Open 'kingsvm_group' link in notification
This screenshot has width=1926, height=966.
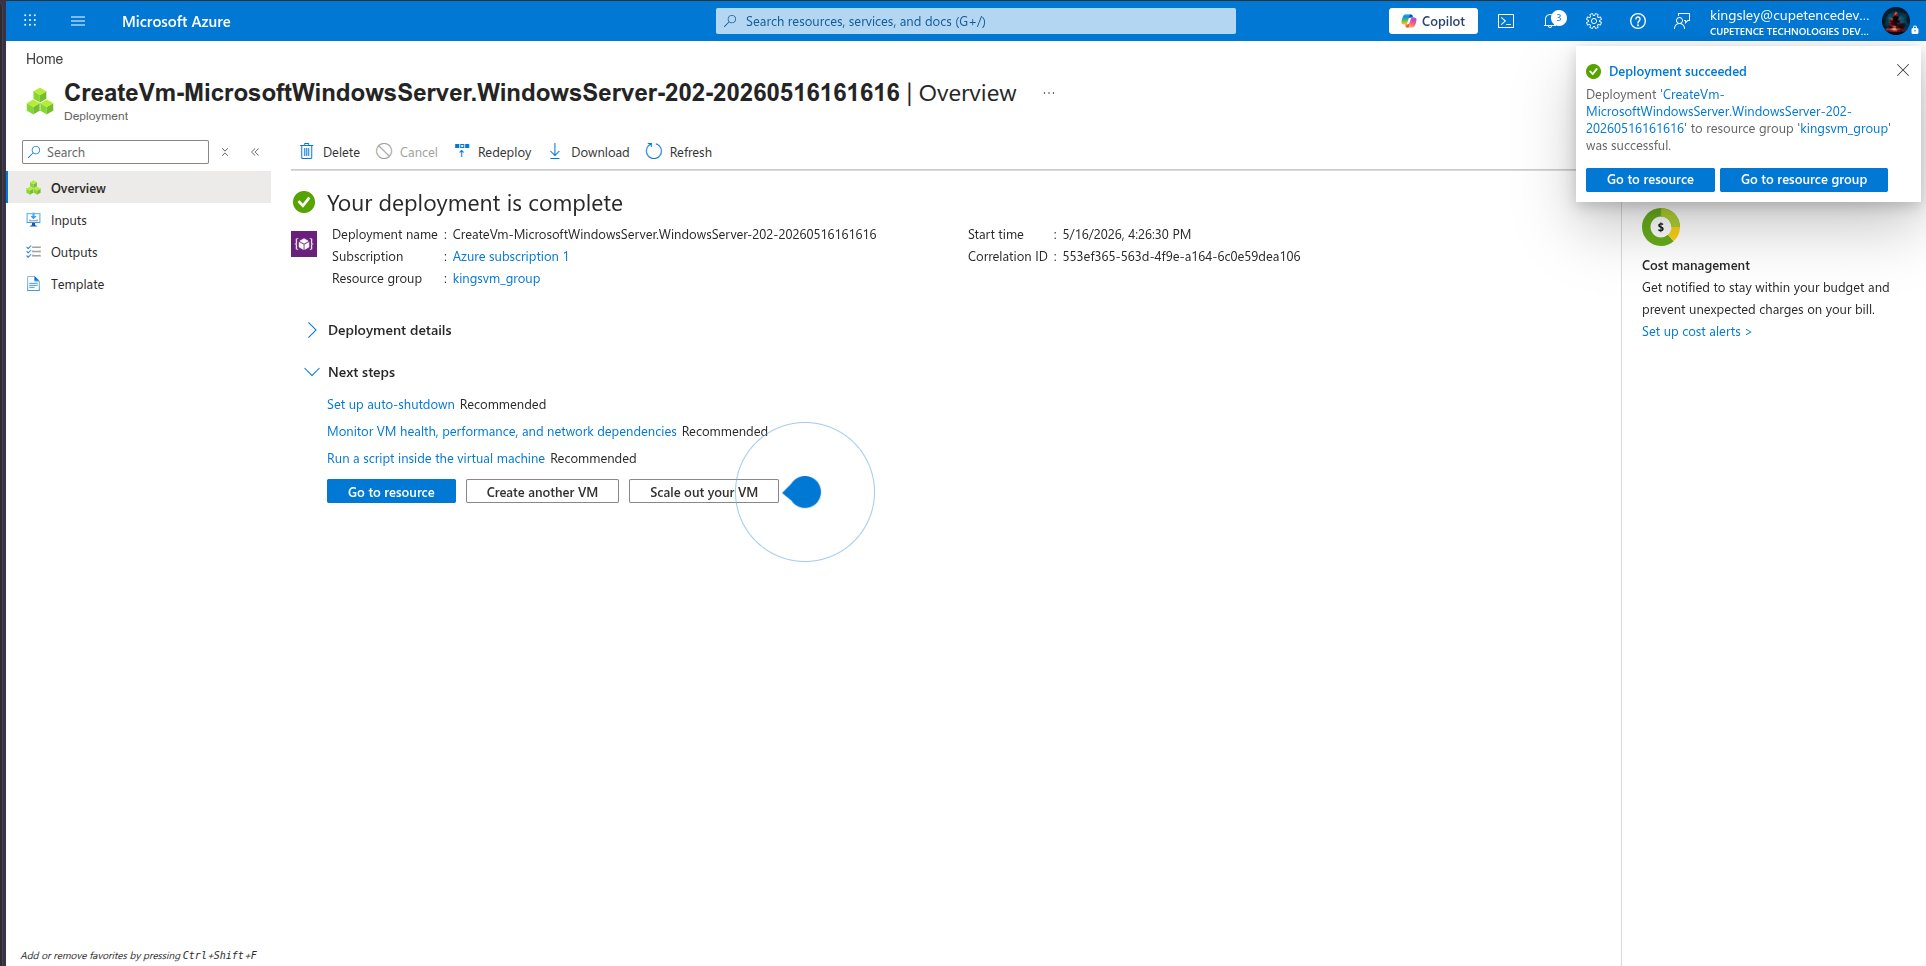click(x=1844, y=128)
